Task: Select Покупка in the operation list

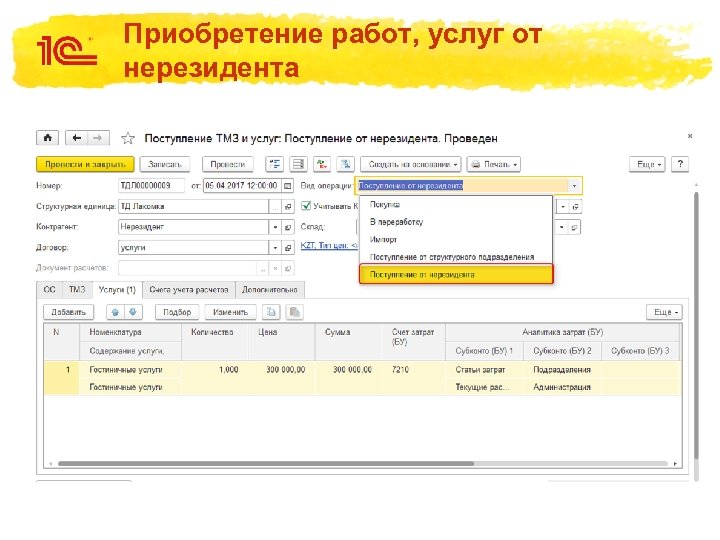Action: click(x=456, y=204)
